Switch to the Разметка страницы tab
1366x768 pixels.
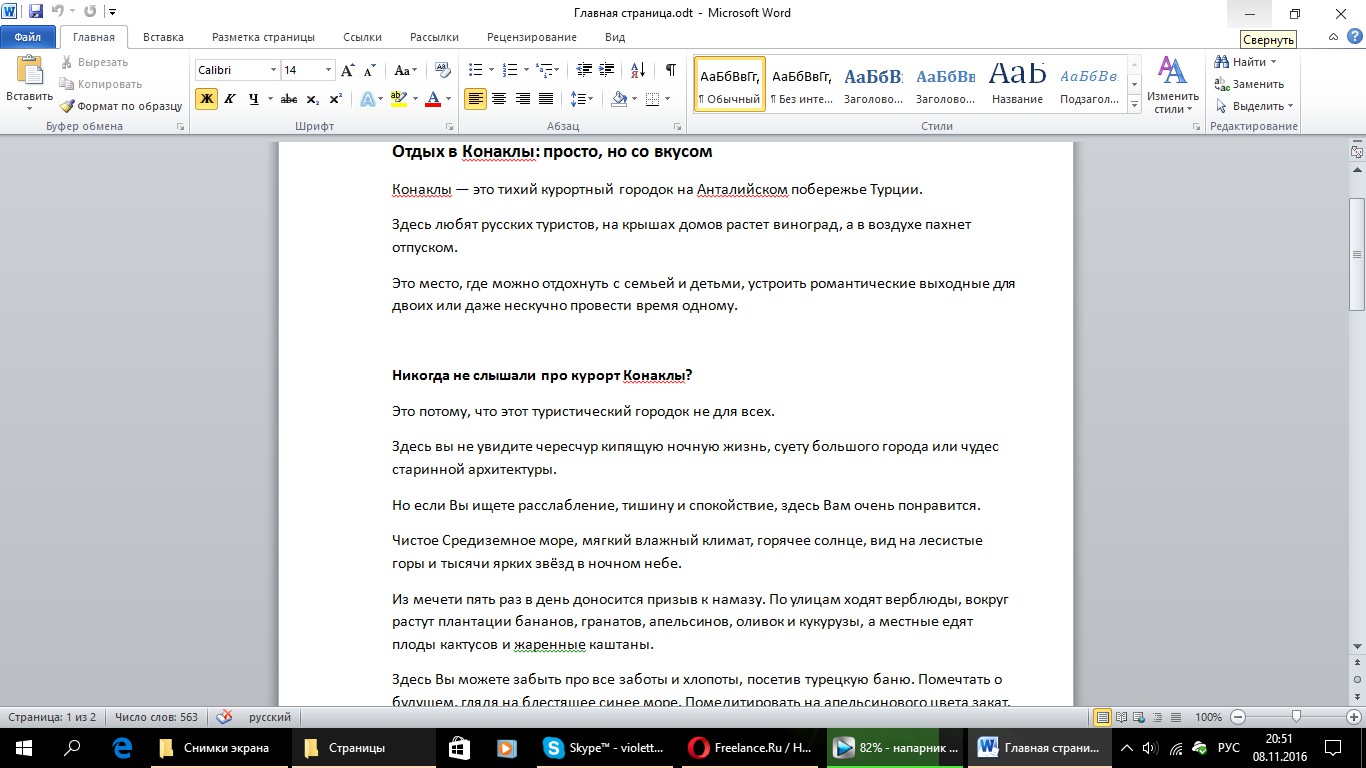(x=263, y=37)
